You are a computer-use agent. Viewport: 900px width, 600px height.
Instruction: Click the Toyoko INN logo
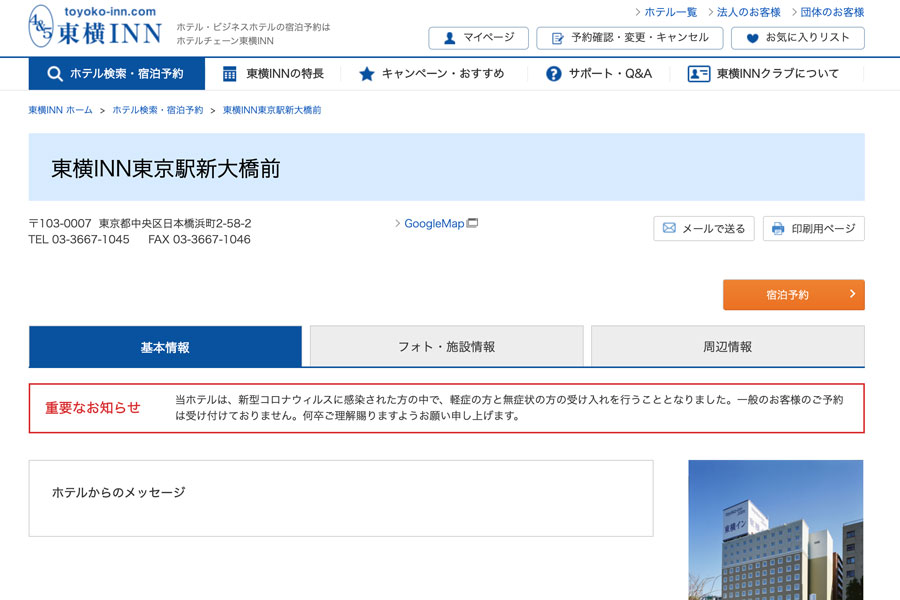tap(95, 26)
